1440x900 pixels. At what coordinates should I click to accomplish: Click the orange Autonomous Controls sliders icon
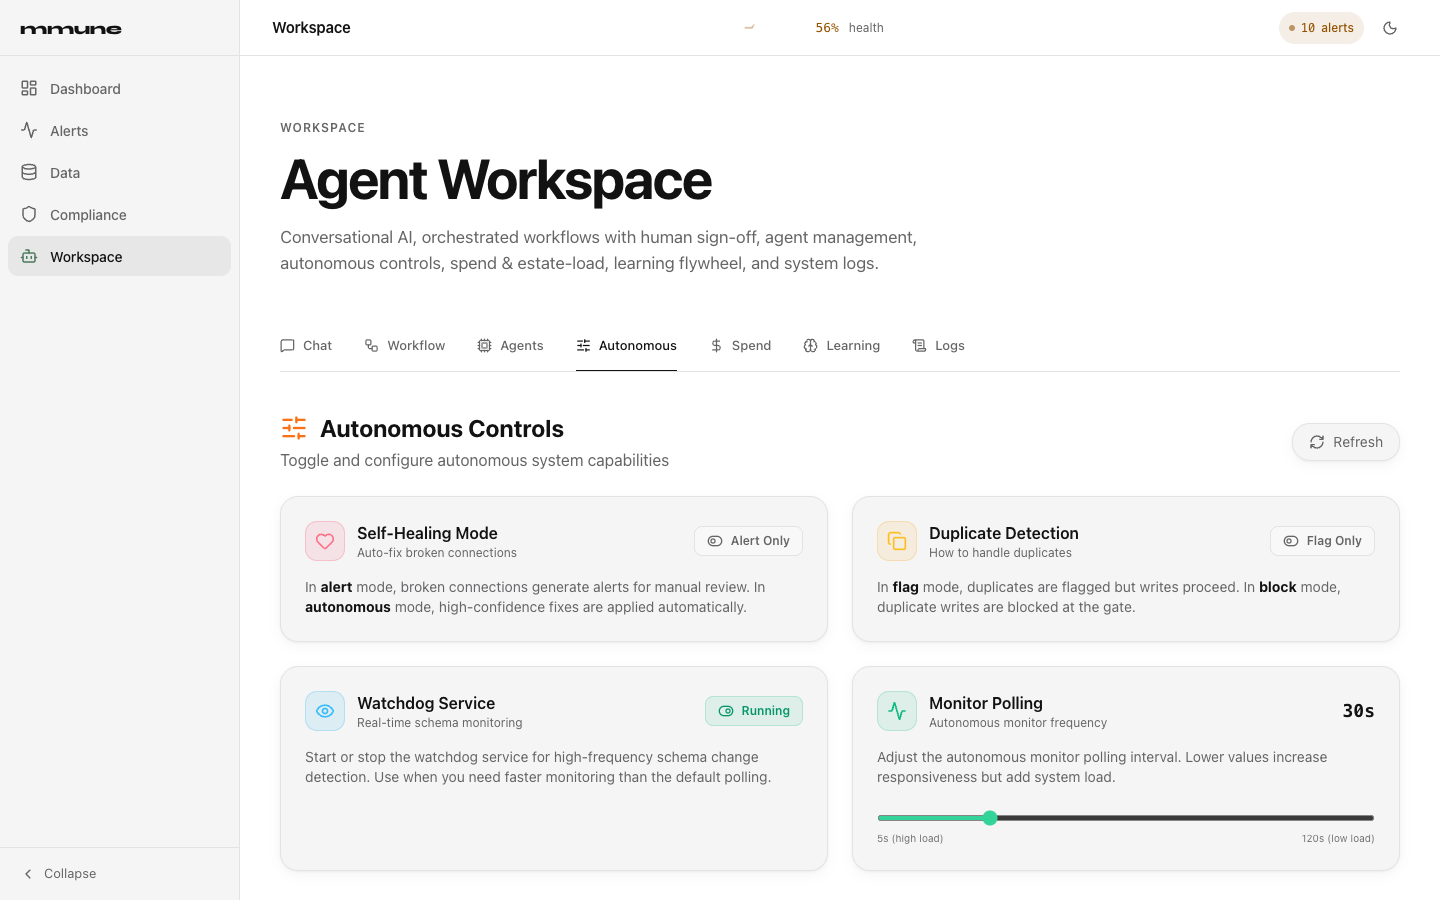coord(294,429)
